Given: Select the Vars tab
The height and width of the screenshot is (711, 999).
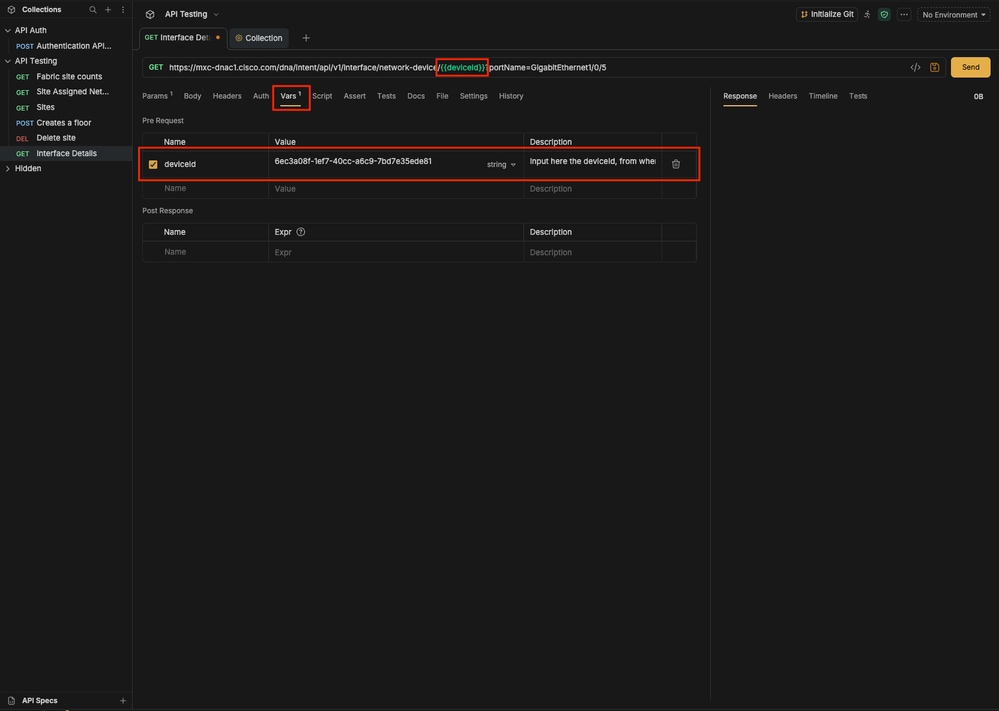Looking at the screenshot, I should (x=291, y=96).
